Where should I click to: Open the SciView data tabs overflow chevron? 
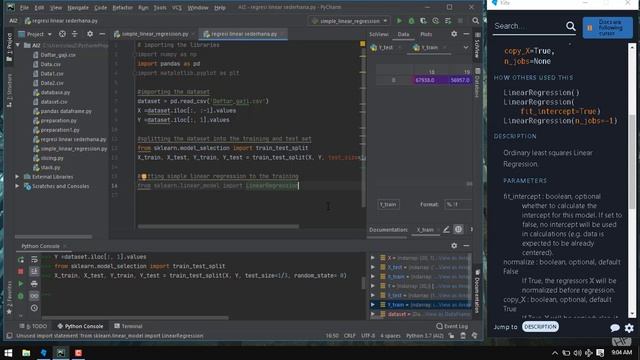click(x=466, y=47)
